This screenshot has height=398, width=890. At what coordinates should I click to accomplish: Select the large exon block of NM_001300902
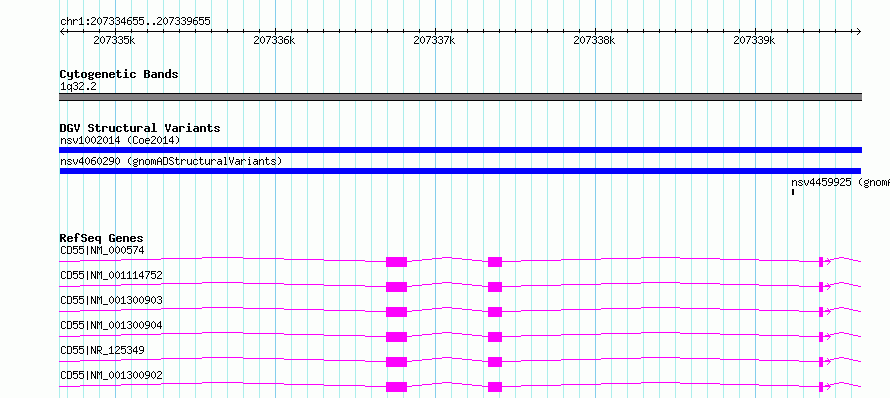click(x=396, y=387)
